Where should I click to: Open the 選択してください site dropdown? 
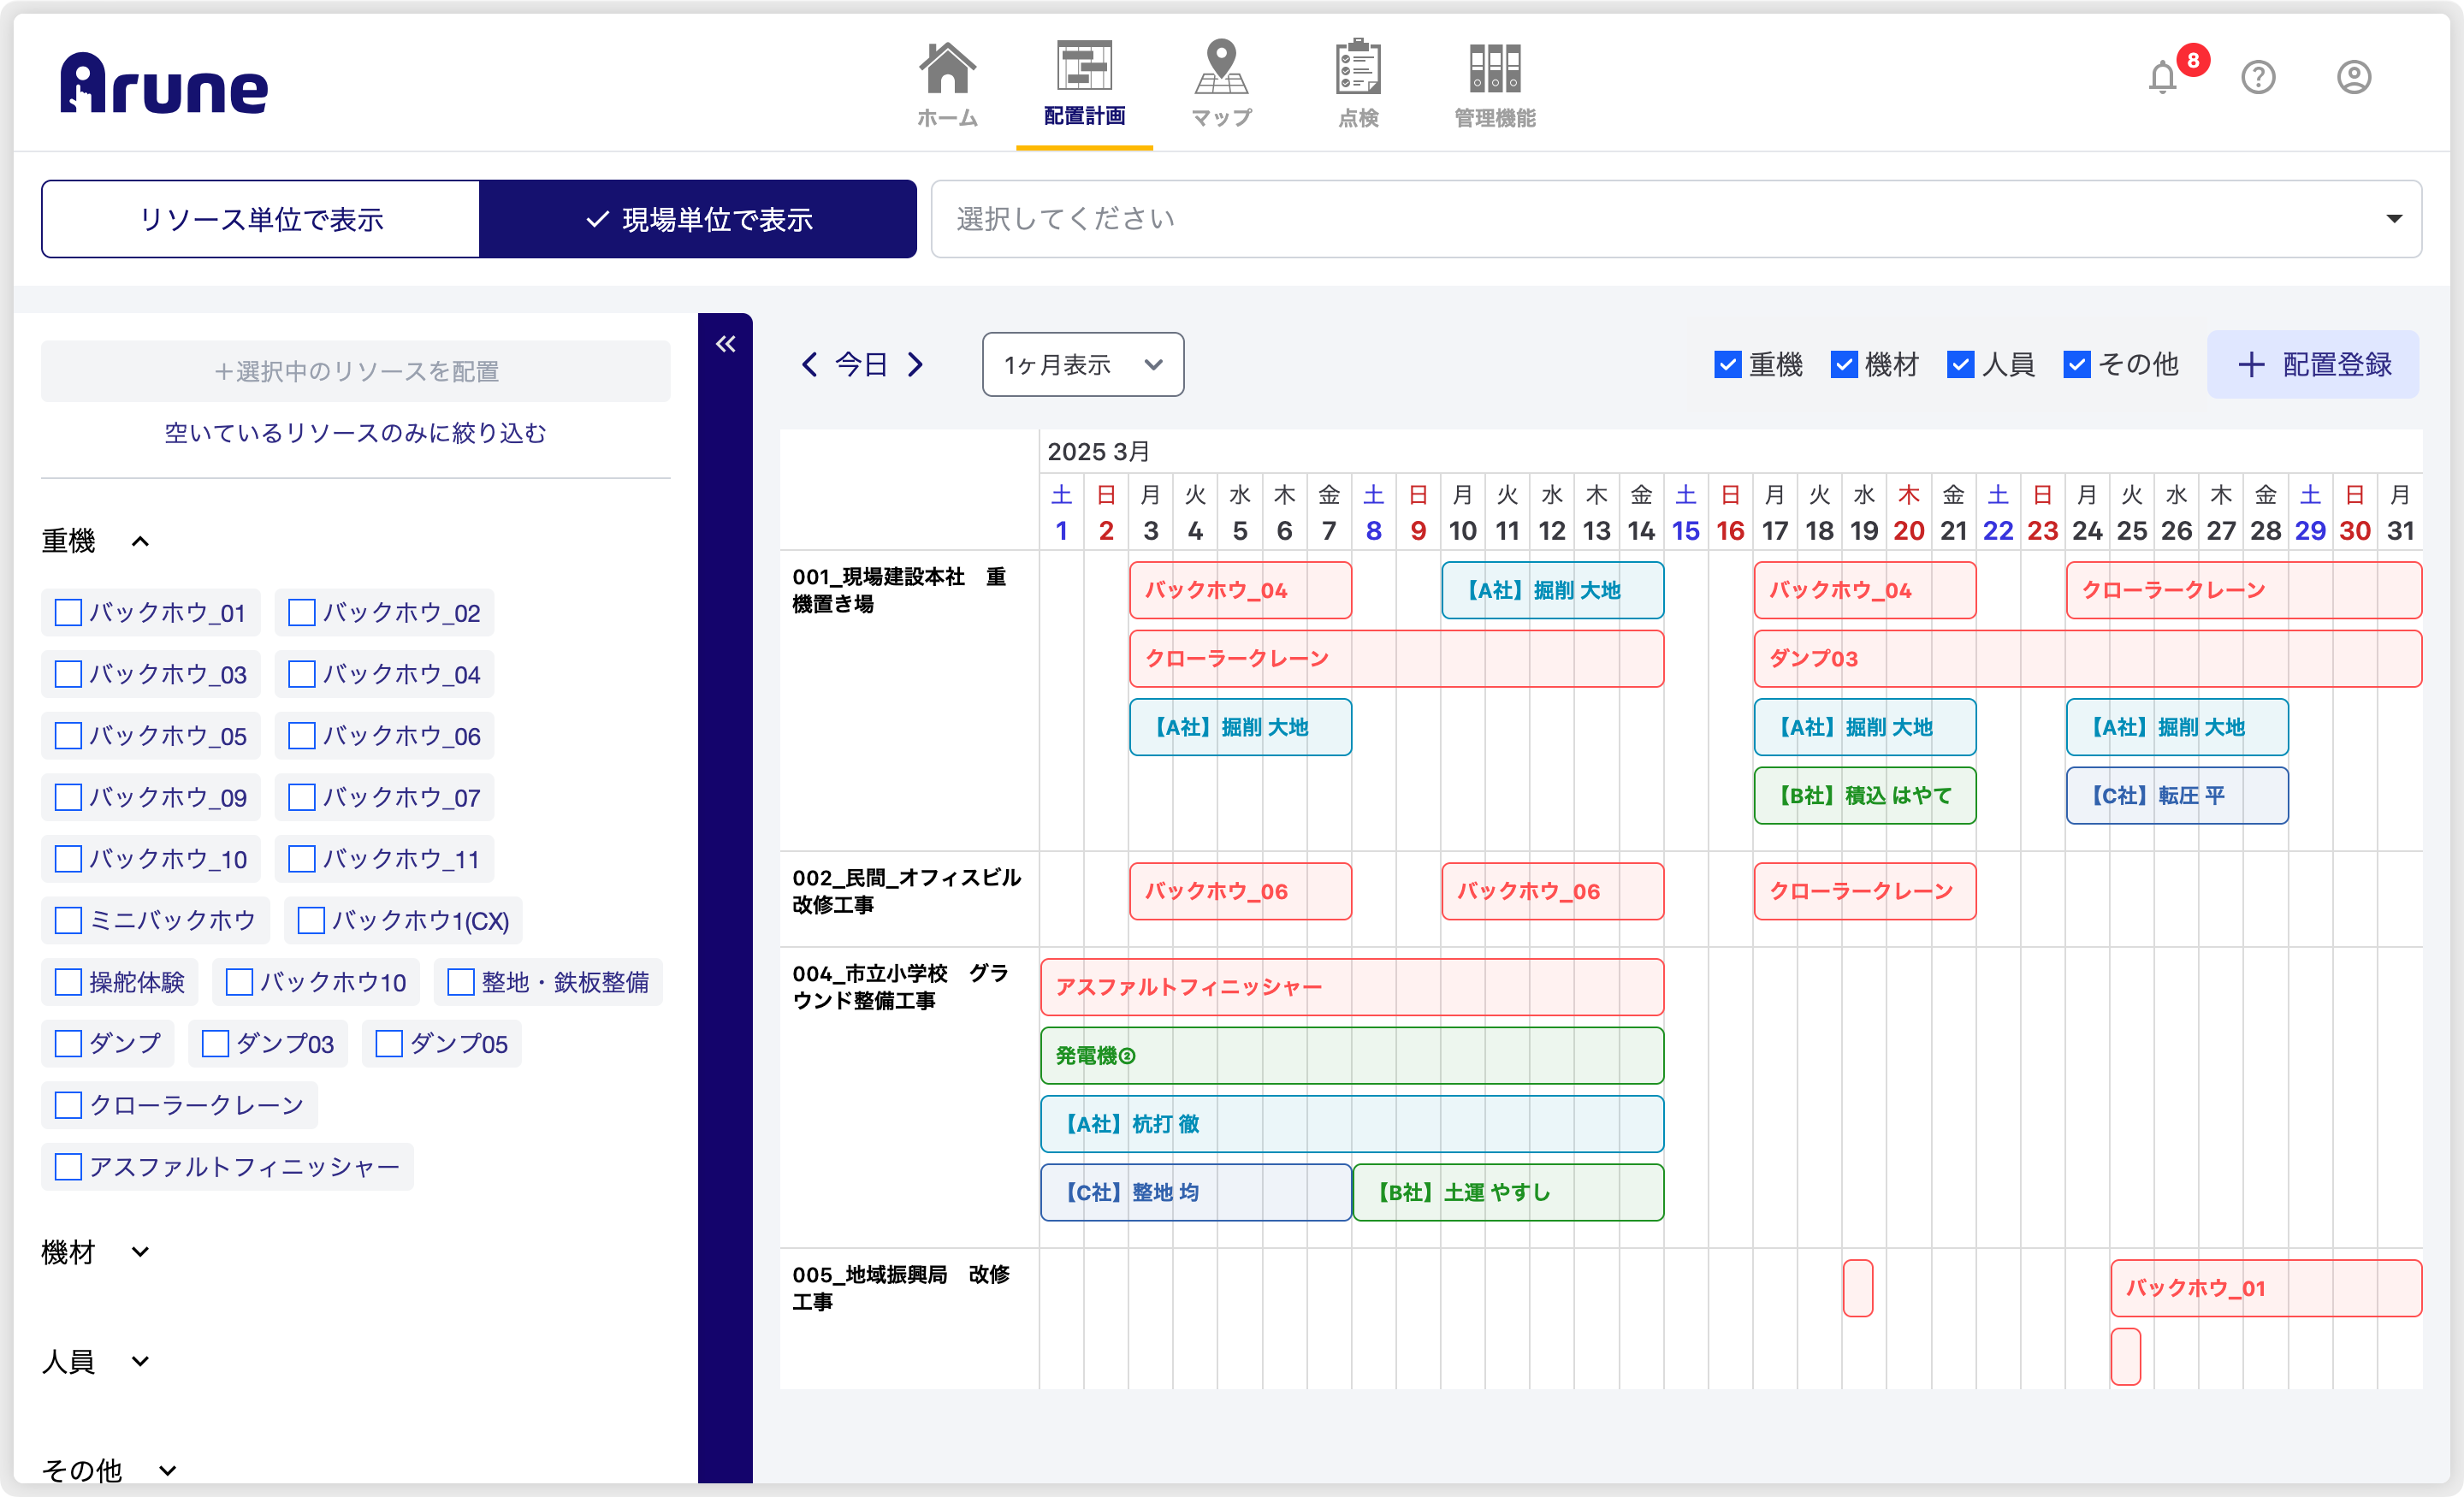[1676, 219]
